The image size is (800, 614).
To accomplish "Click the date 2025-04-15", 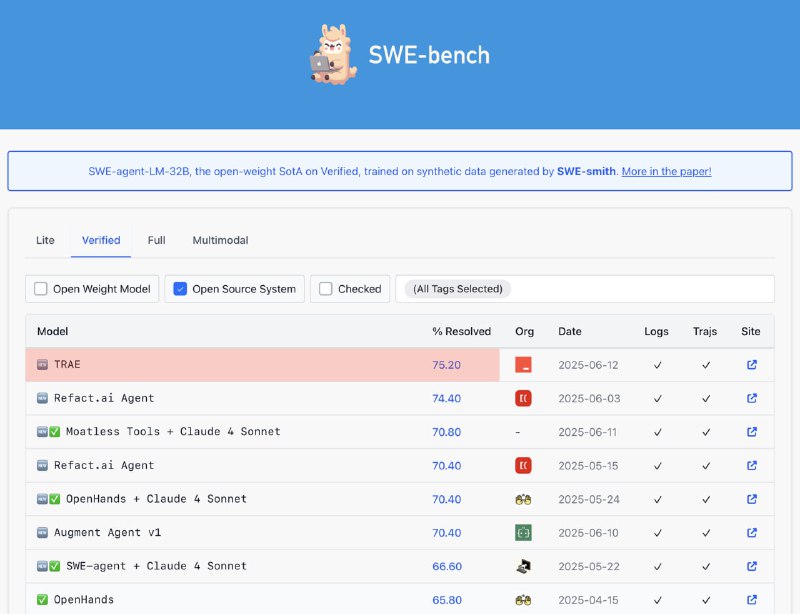I will (x=588, y=600).
